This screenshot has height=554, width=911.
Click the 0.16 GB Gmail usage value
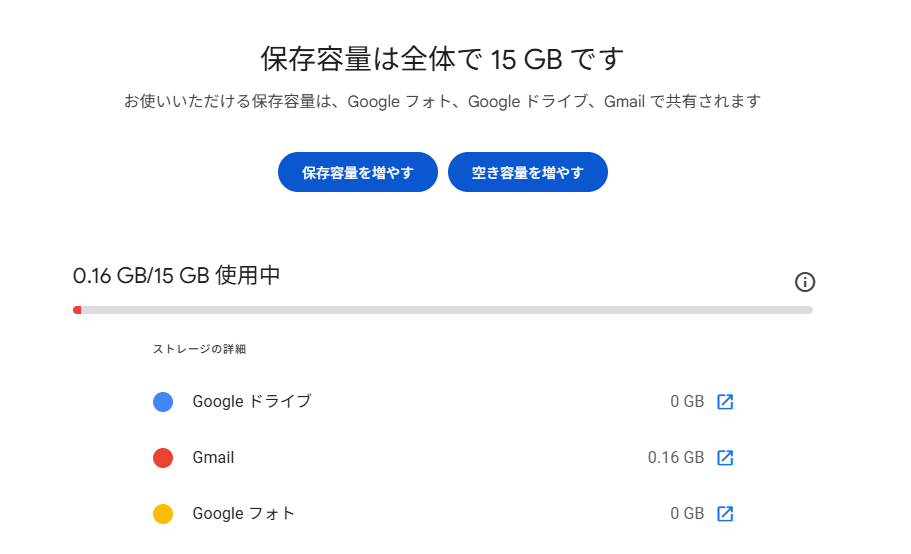click(x=676, y=458)
